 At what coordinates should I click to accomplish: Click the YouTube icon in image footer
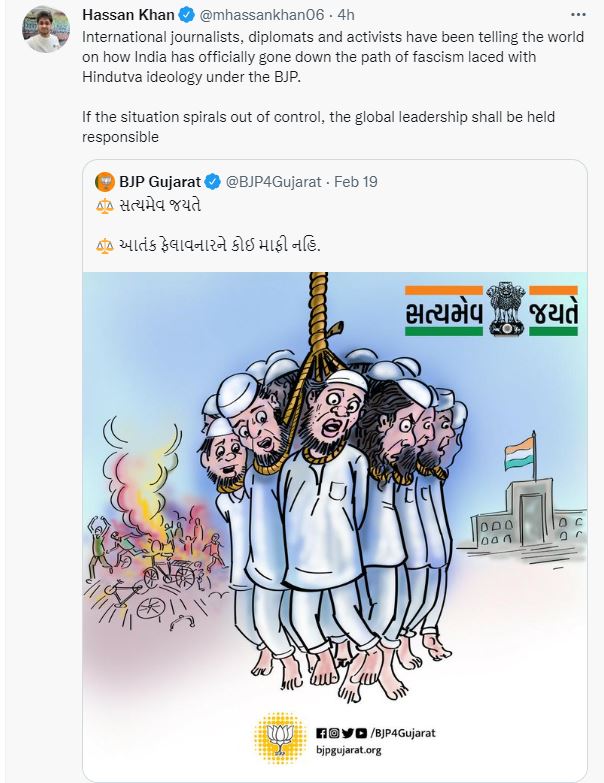coord(361,733)
